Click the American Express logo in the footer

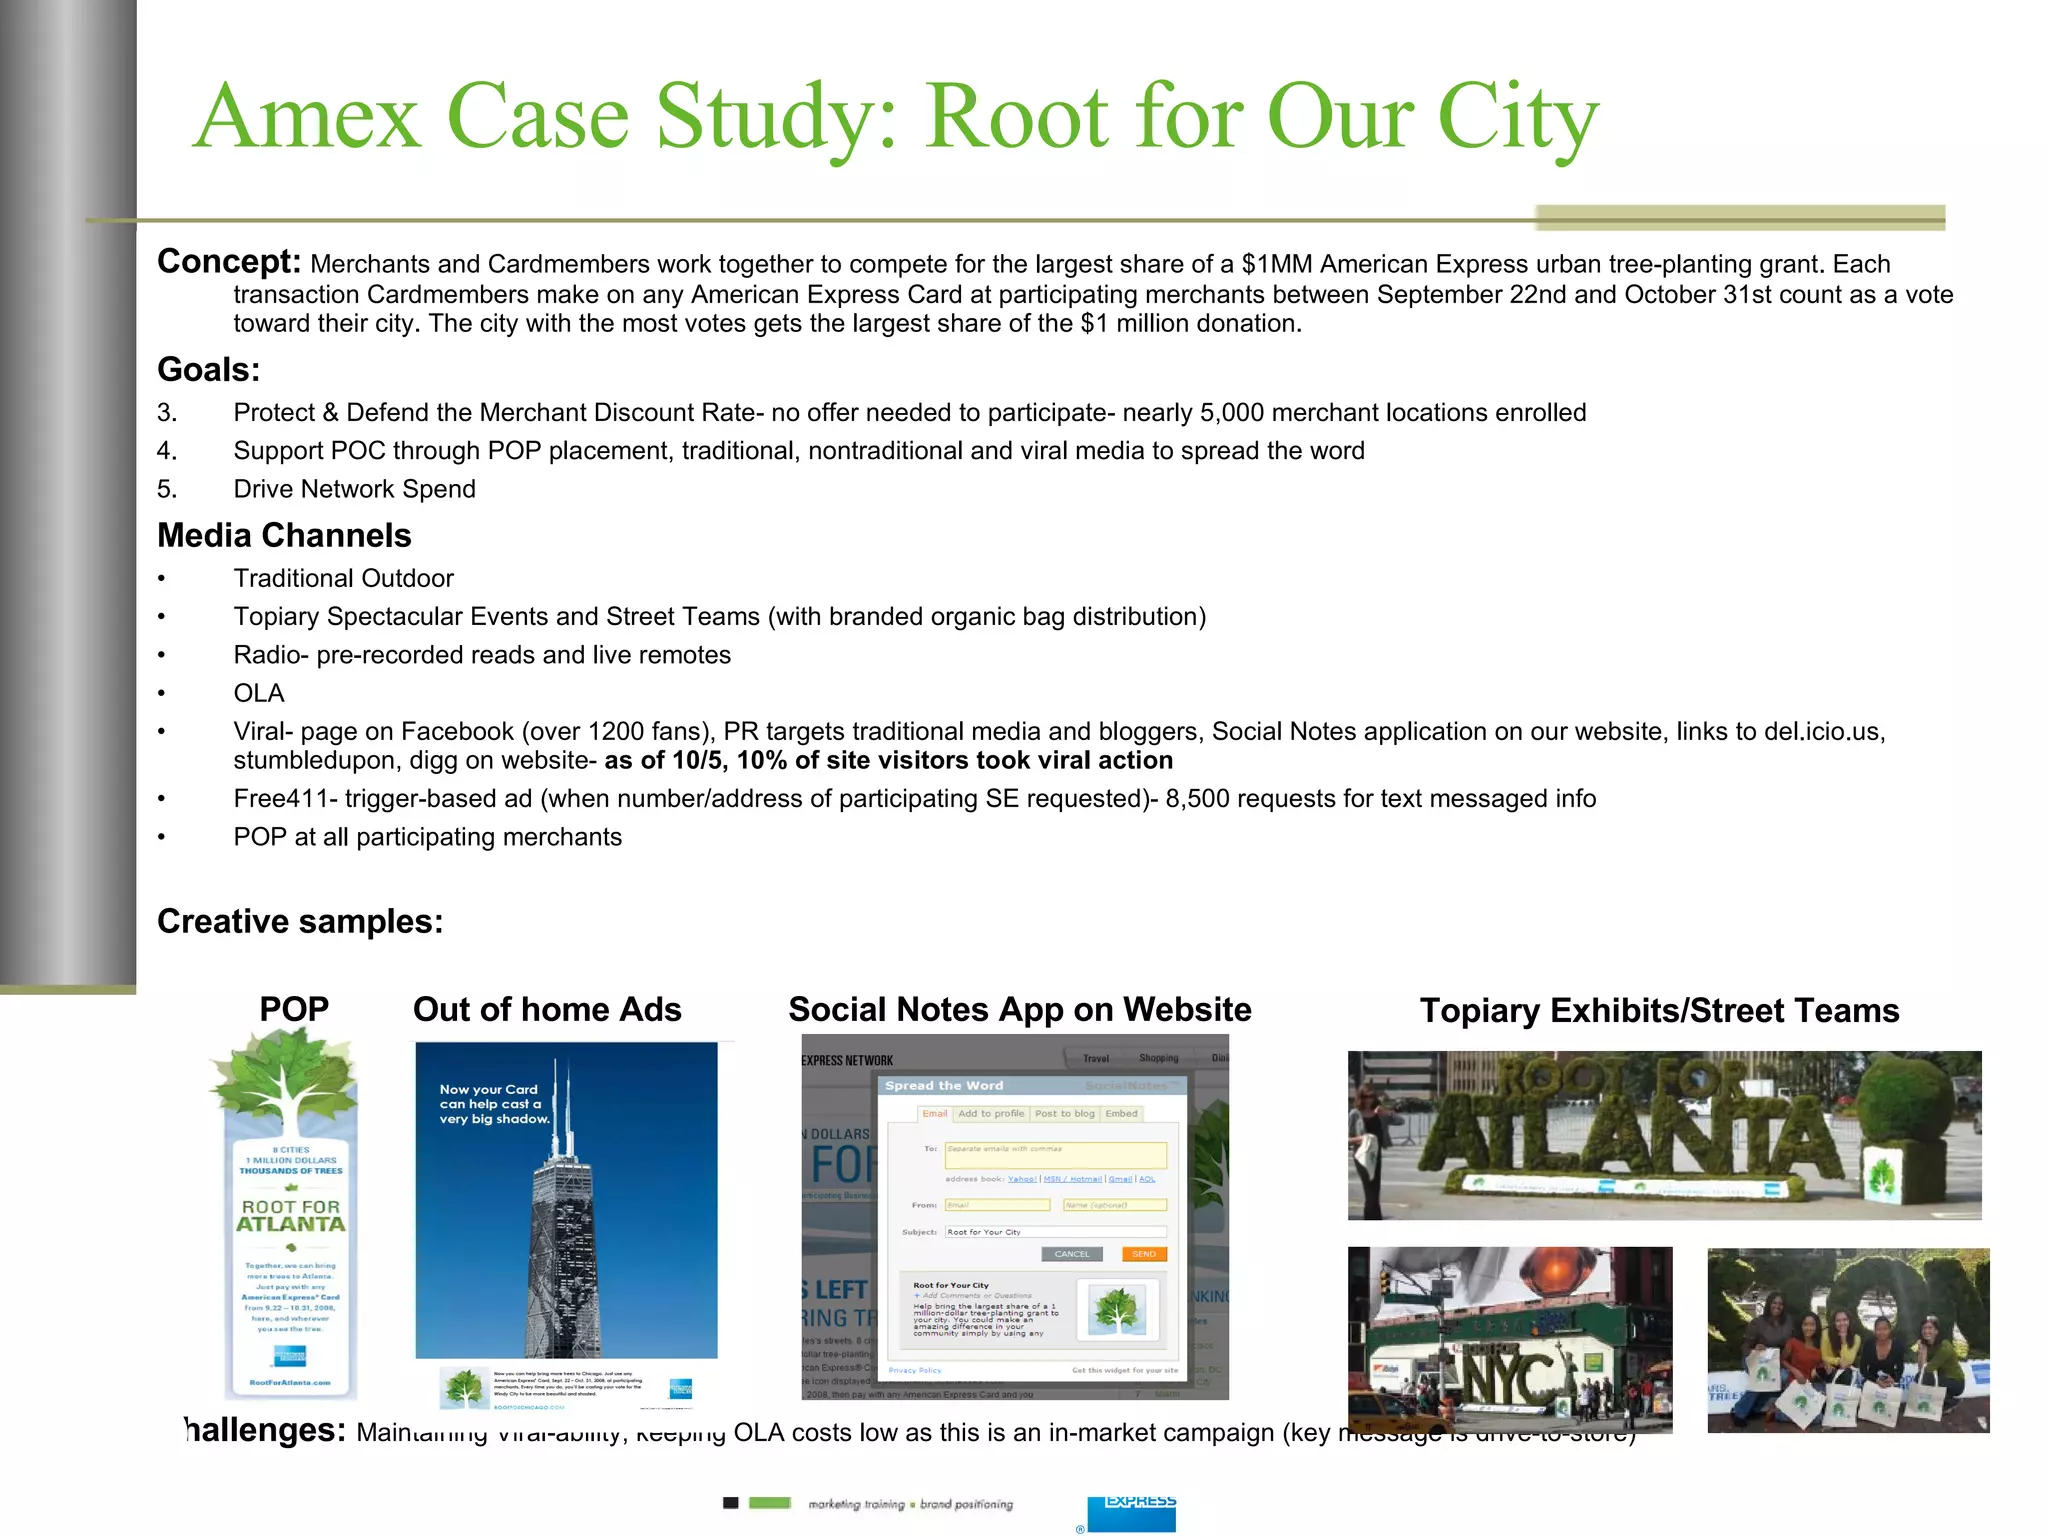(1131, 1514)
